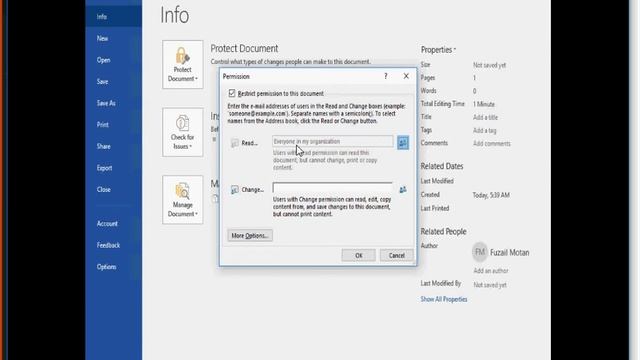The width and height of the screenshot is (640, 360).
Task: Click the Protect Document heading text
Action: point(244,49)
